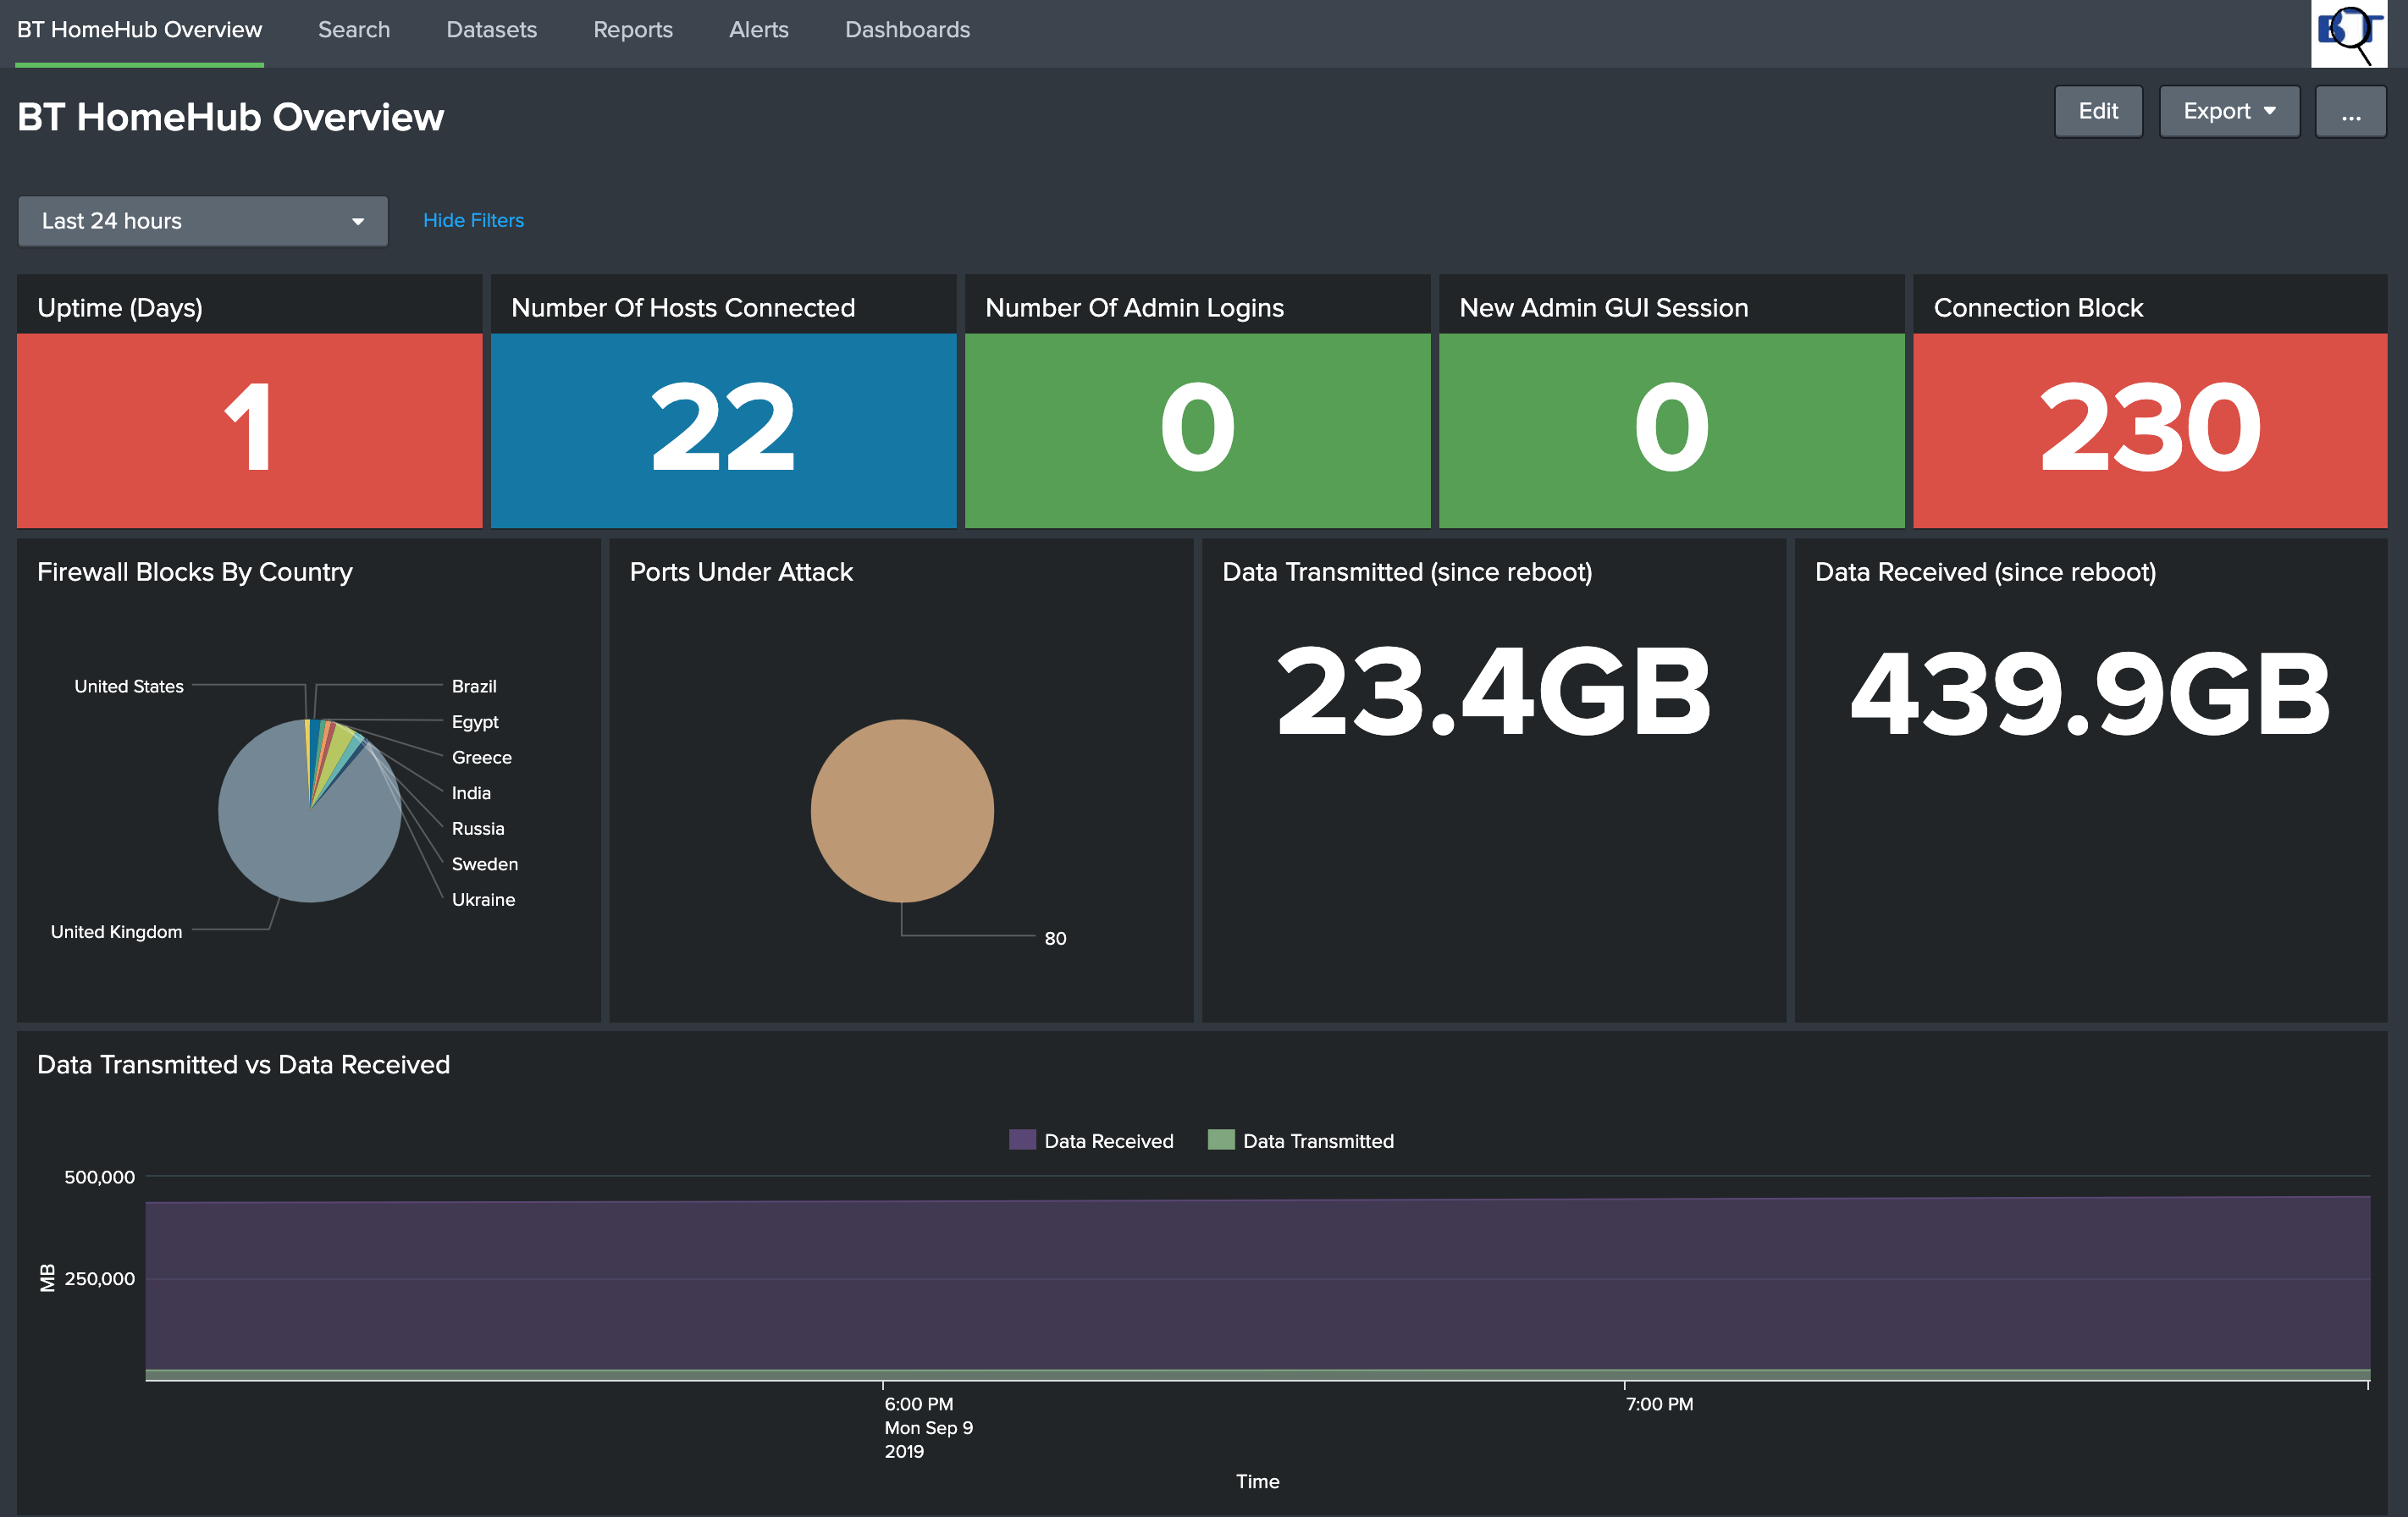Select the Sweden pie label
The width and height of the screenshot is (2408, 1517).
coord(484,864)
